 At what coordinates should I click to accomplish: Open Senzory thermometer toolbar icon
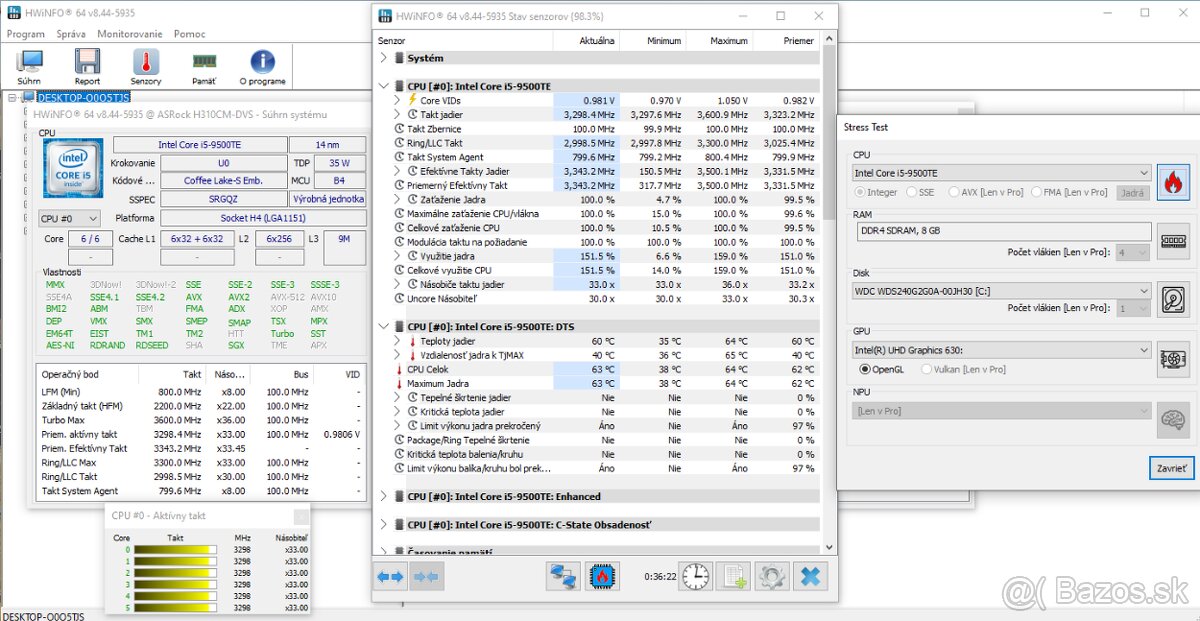(146, 67)
